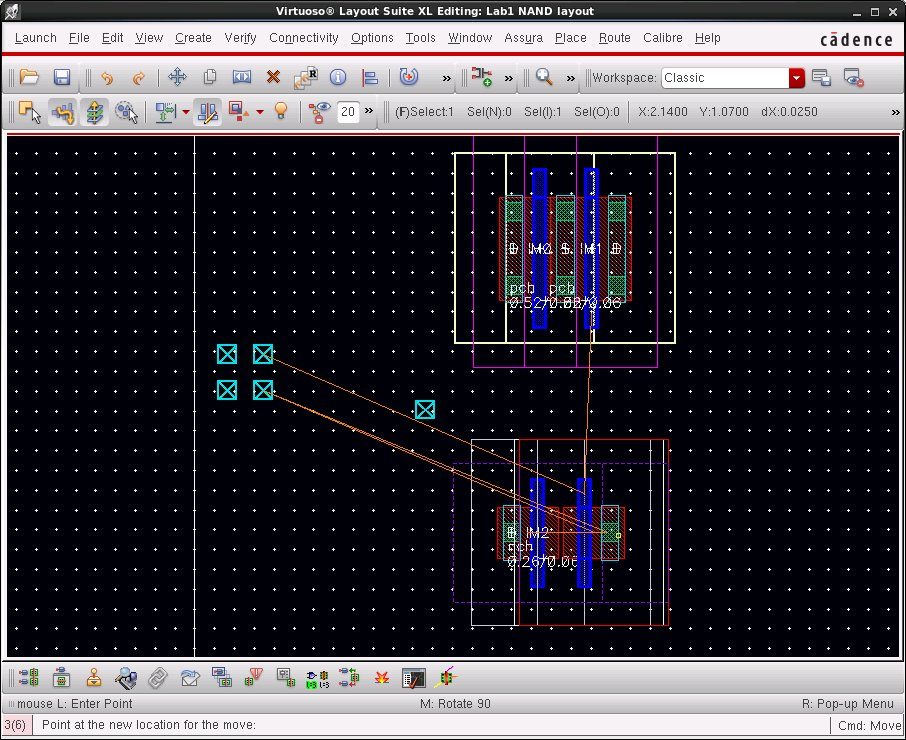Screen dimensions: 906x740
Task: Toggle the layer stack arrows icon
Action: tap(94, 111)
